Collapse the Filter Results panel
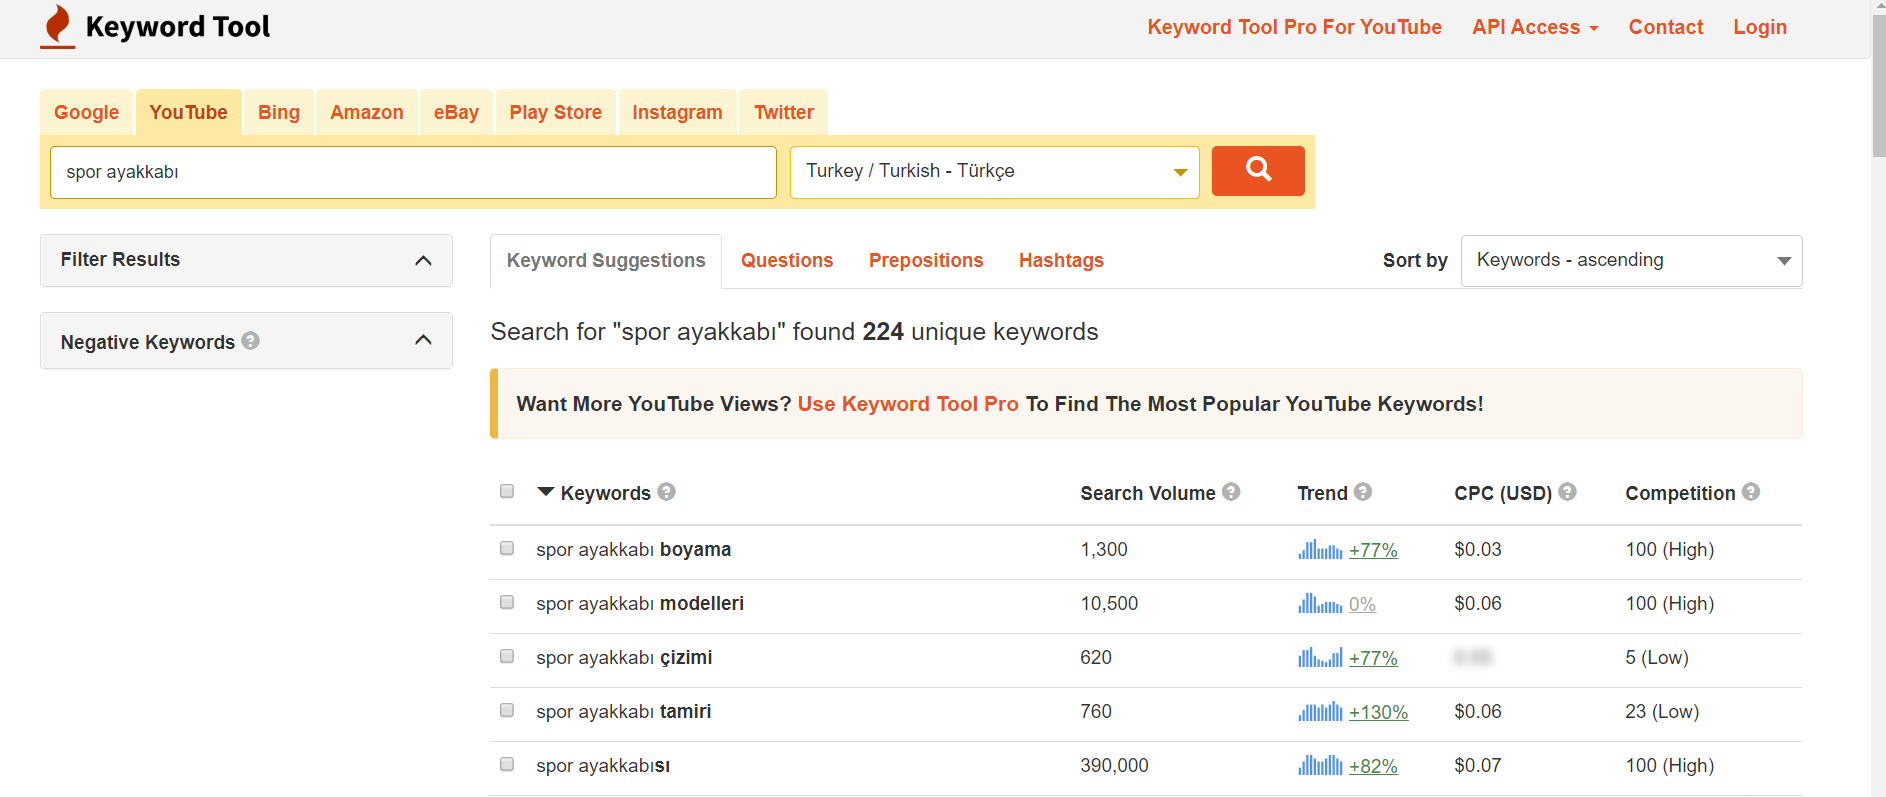Screen dimensions: 1886x797 [423, 260]
